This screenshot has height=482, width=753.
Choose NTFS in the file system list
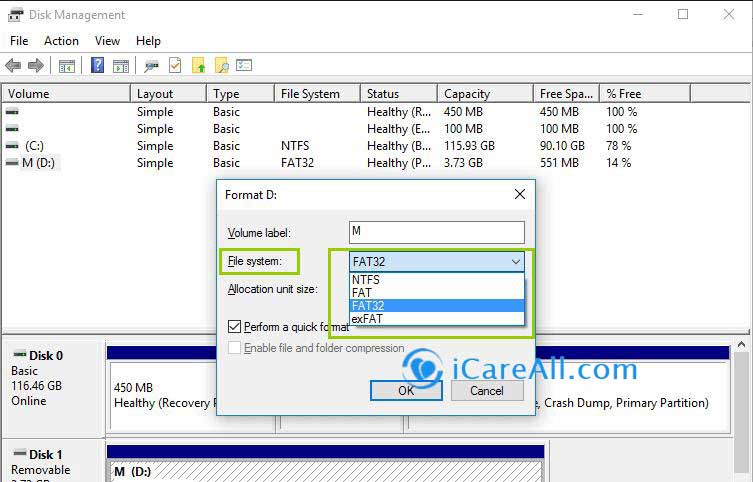tap(437, 279)
